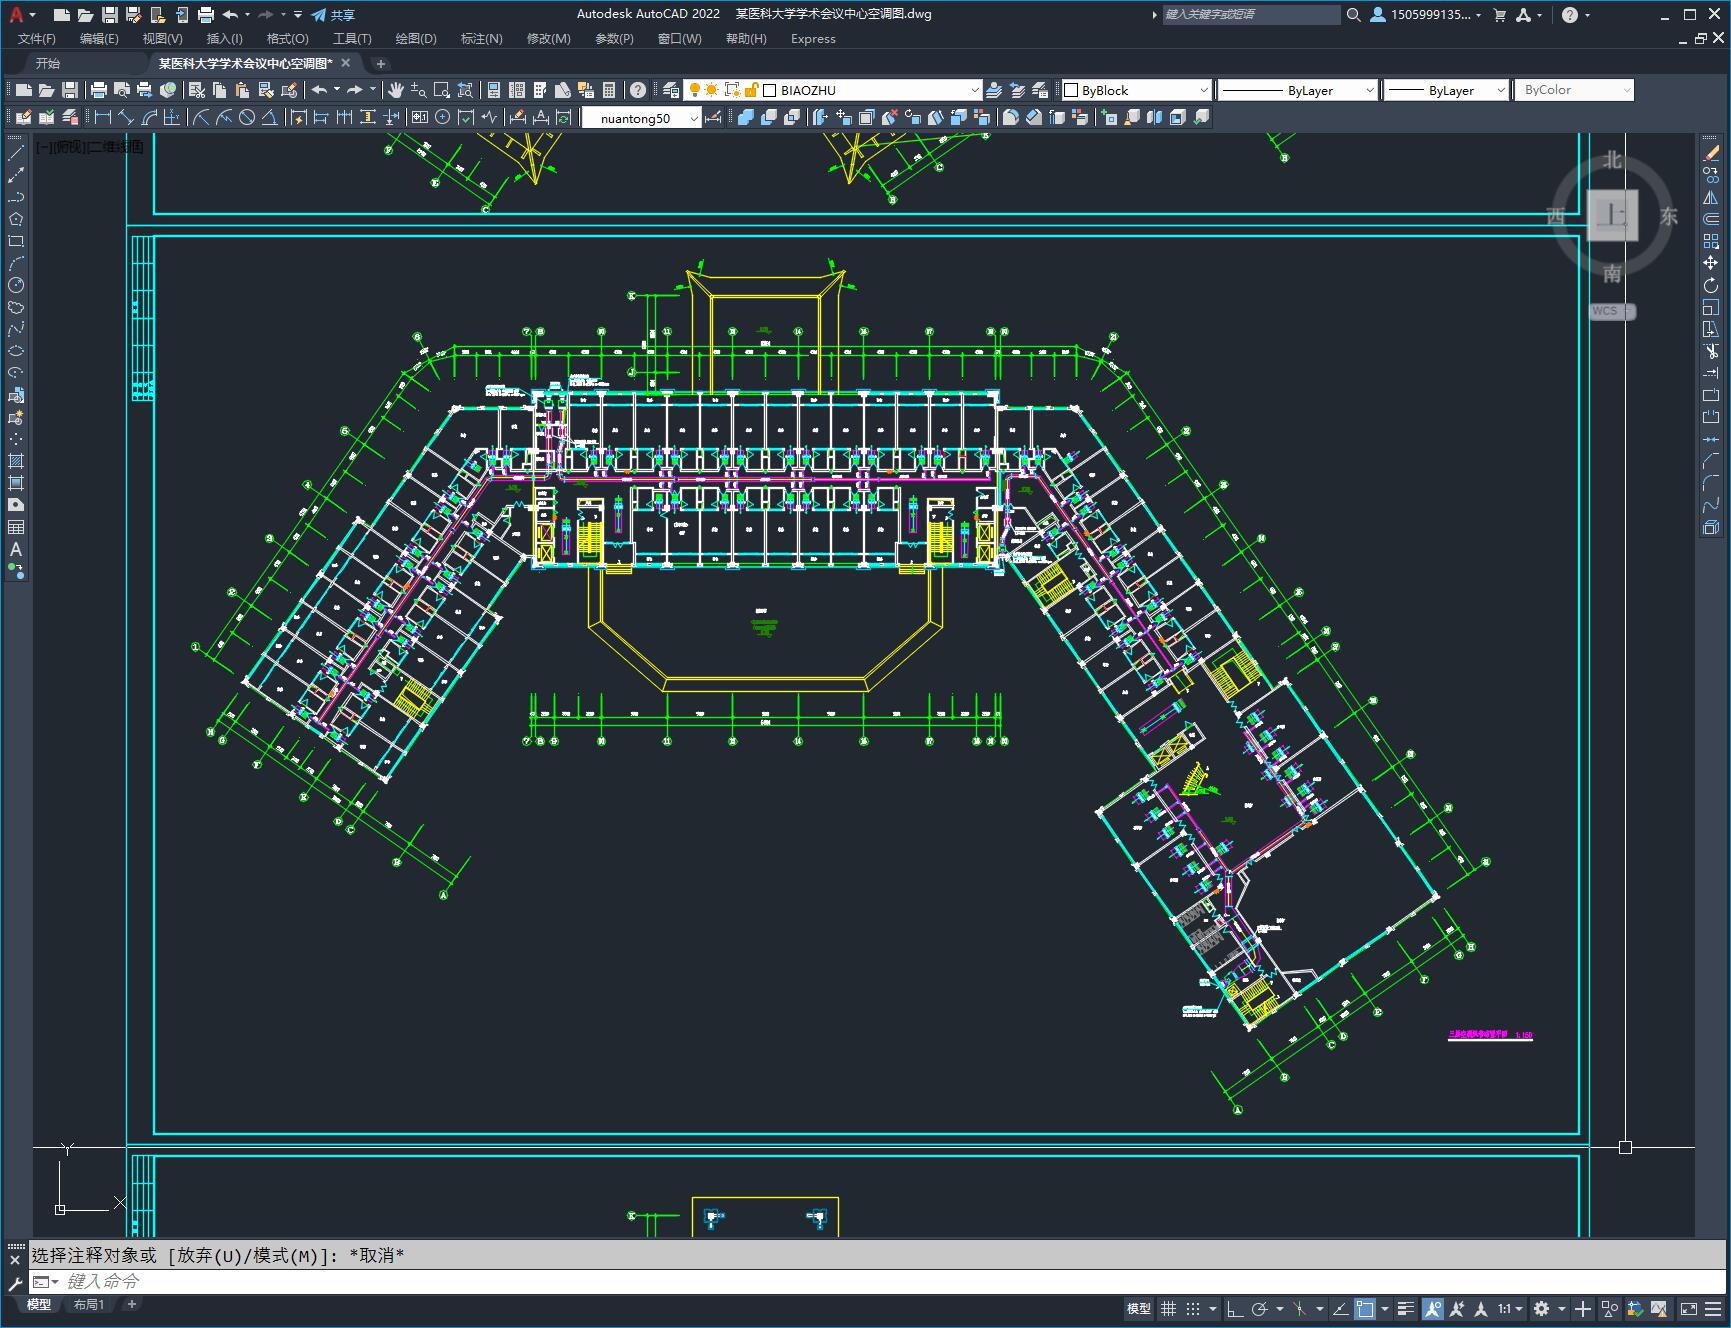Open the 修改(M) menu
This screenshot has height=1328, width=1731.
tap(548, 38)
